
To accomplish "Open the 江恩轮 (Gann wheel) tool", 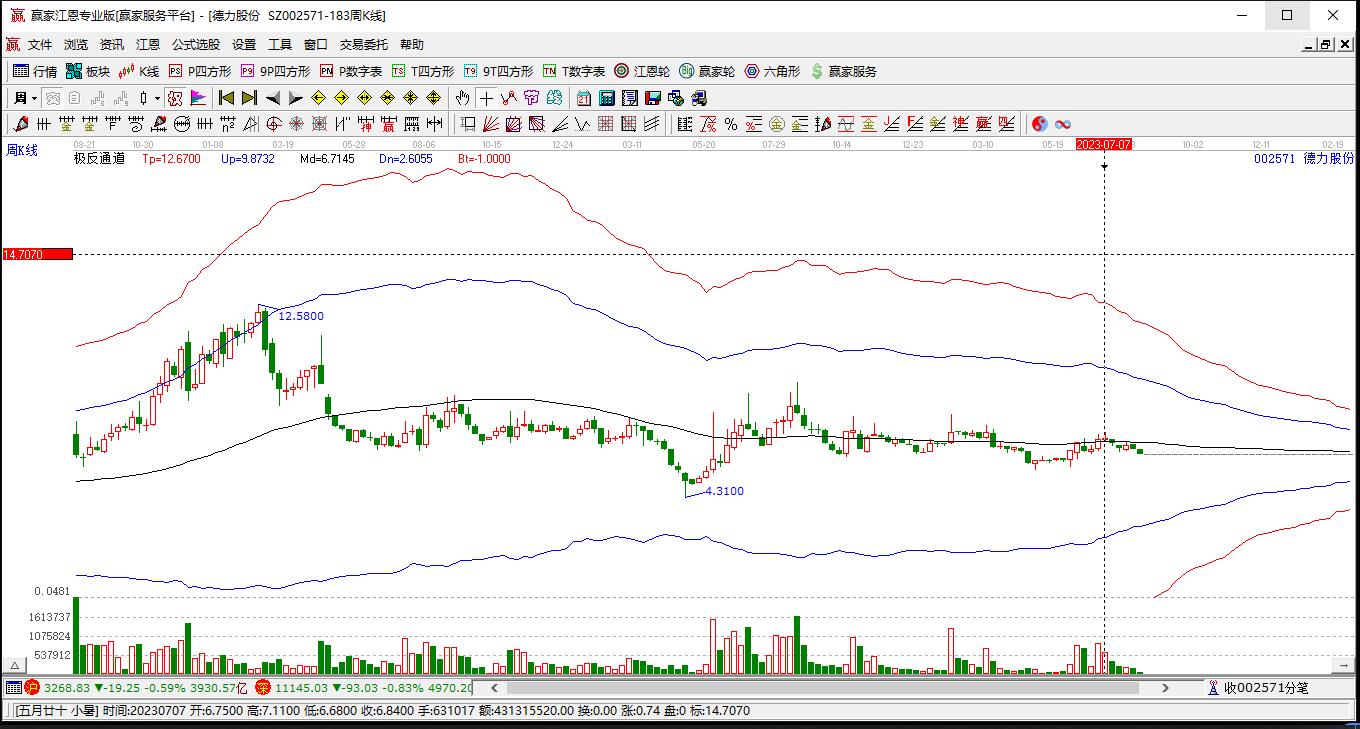I will [x=641, y=71].
